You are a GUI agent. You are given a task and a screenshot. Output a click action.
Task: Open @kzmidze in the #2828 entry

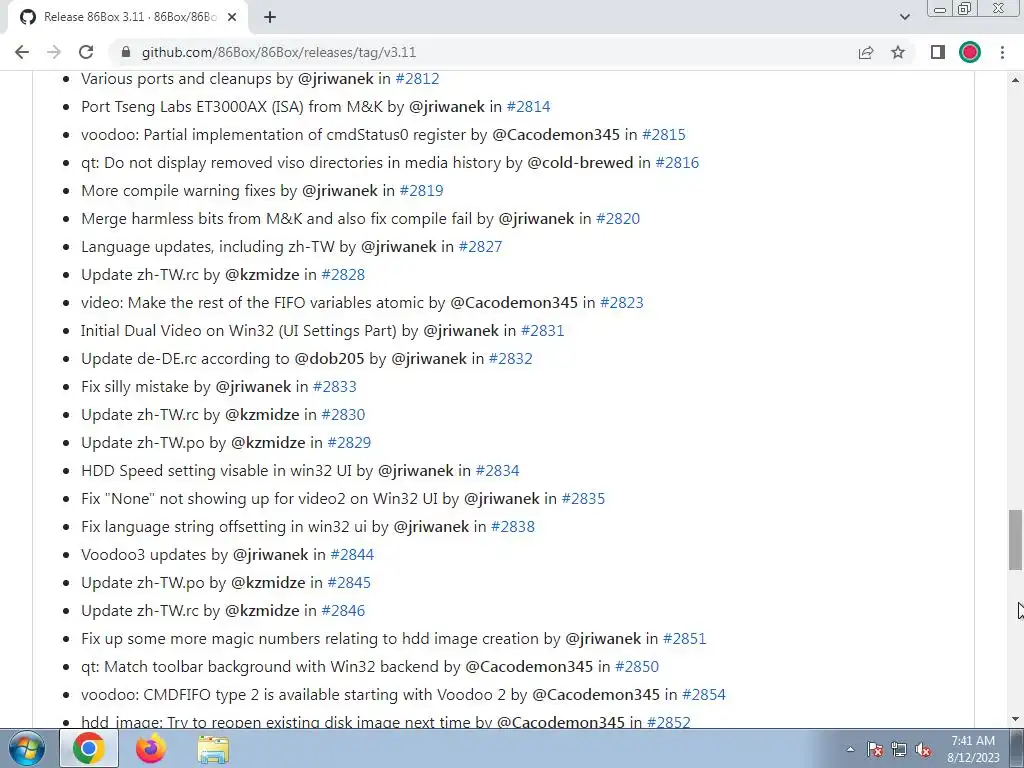(262, 275)
